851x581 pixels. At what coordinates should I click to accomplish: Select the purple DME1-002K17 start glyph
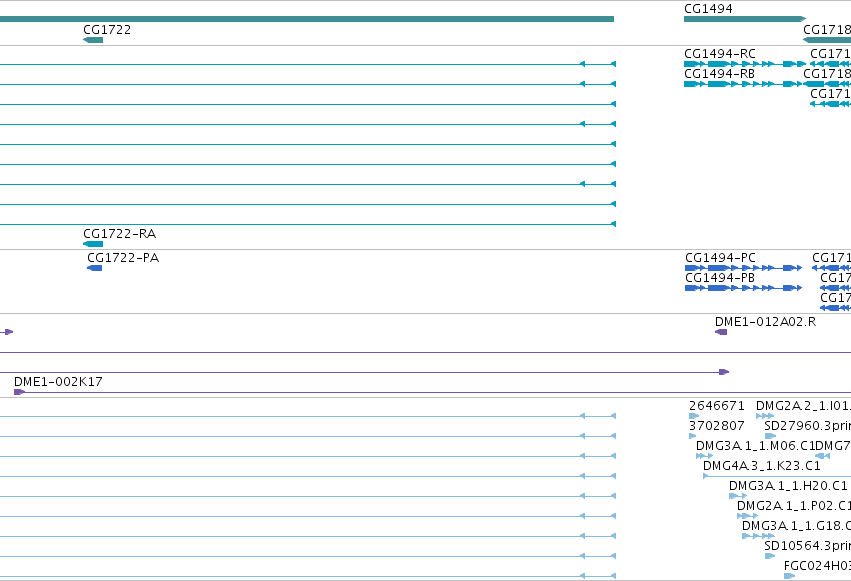coord(20,392)
